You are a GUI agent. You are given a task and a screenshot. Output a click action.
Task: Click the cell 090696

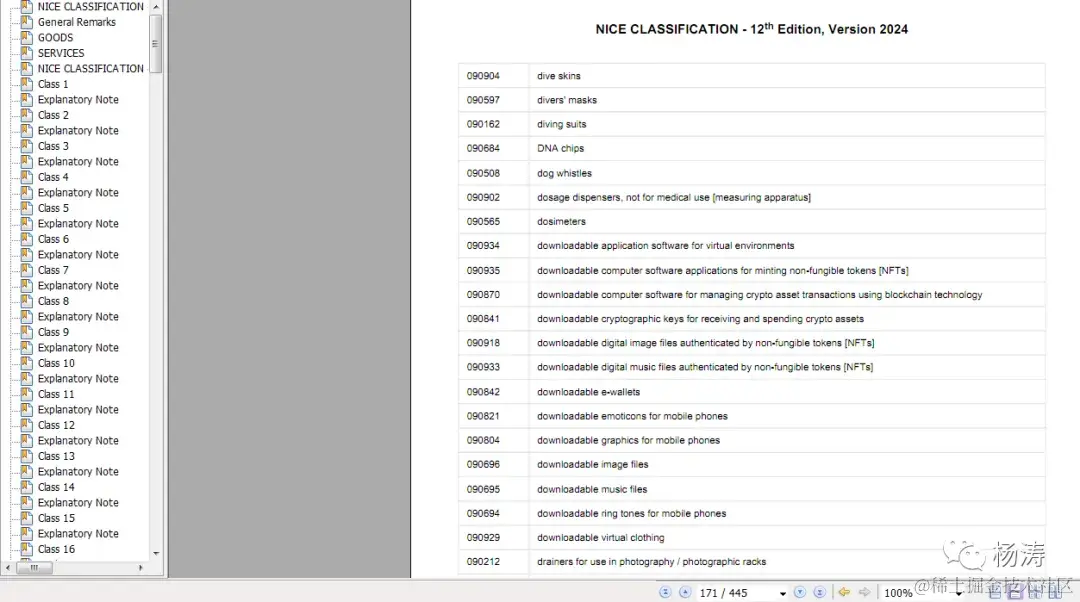[483, 464]
